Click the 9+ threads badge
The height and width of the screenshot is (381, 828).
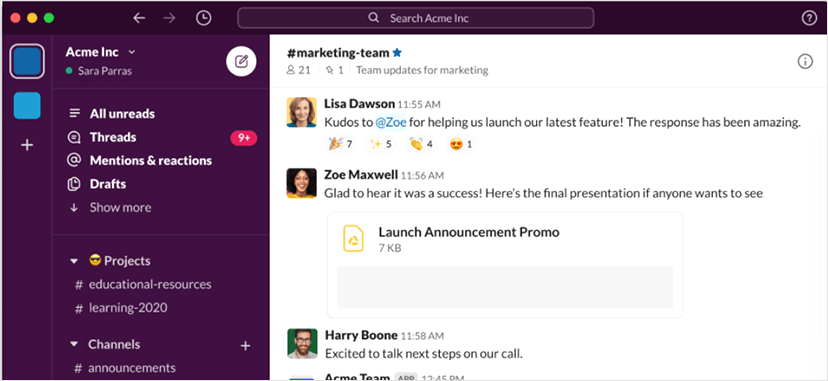coord(243,138)
